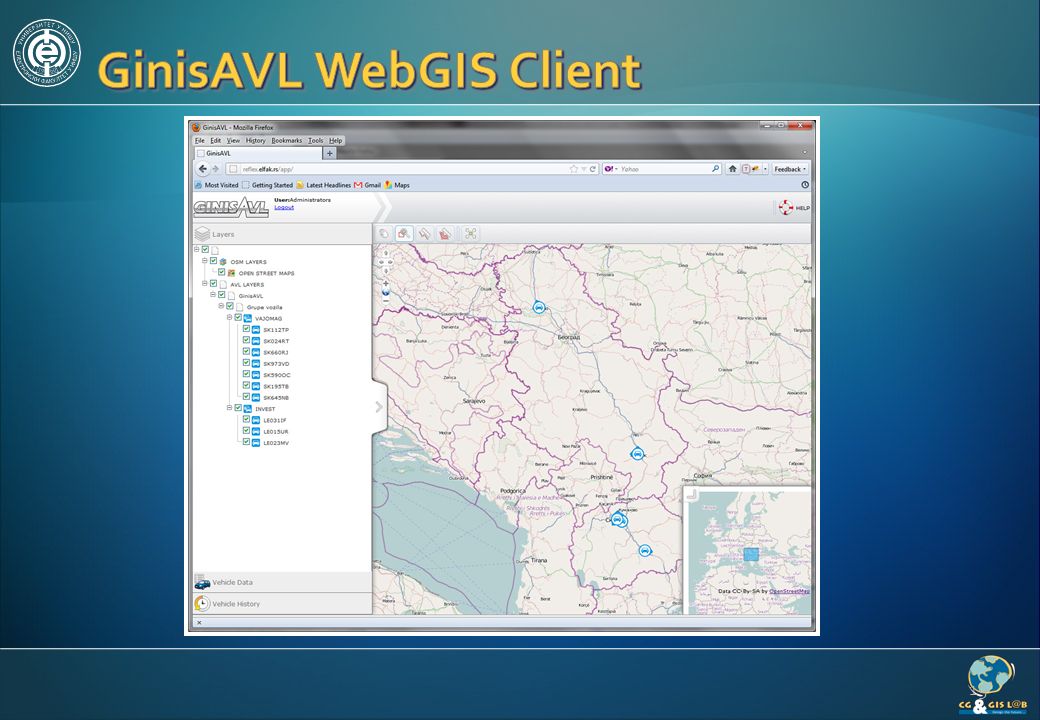Open the Vehicle Data panel
The width and height of the screenshot is (1040, 720).
coord(282,582)
